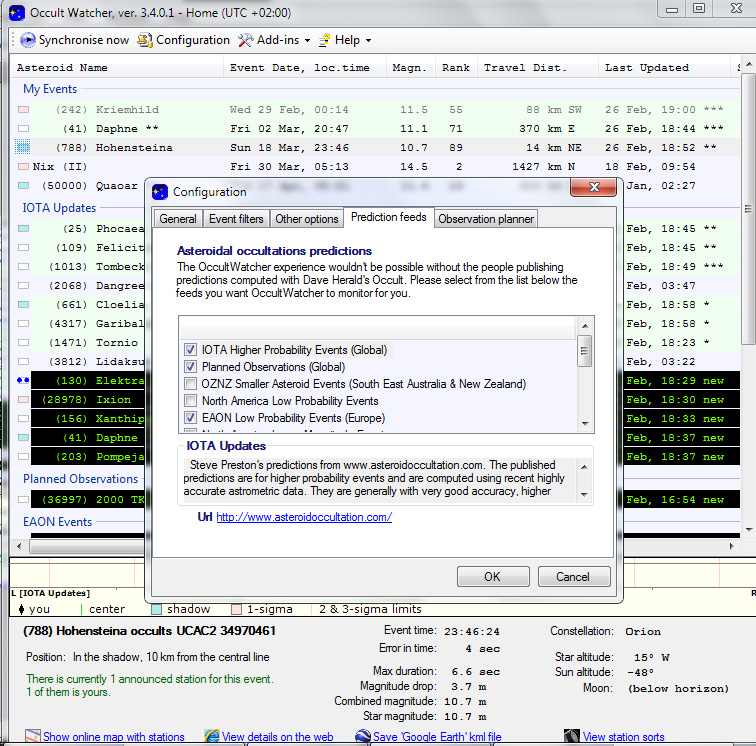The image size is (756, 746).
Task: Click the View station sorts link
Action: click(623, 737)
